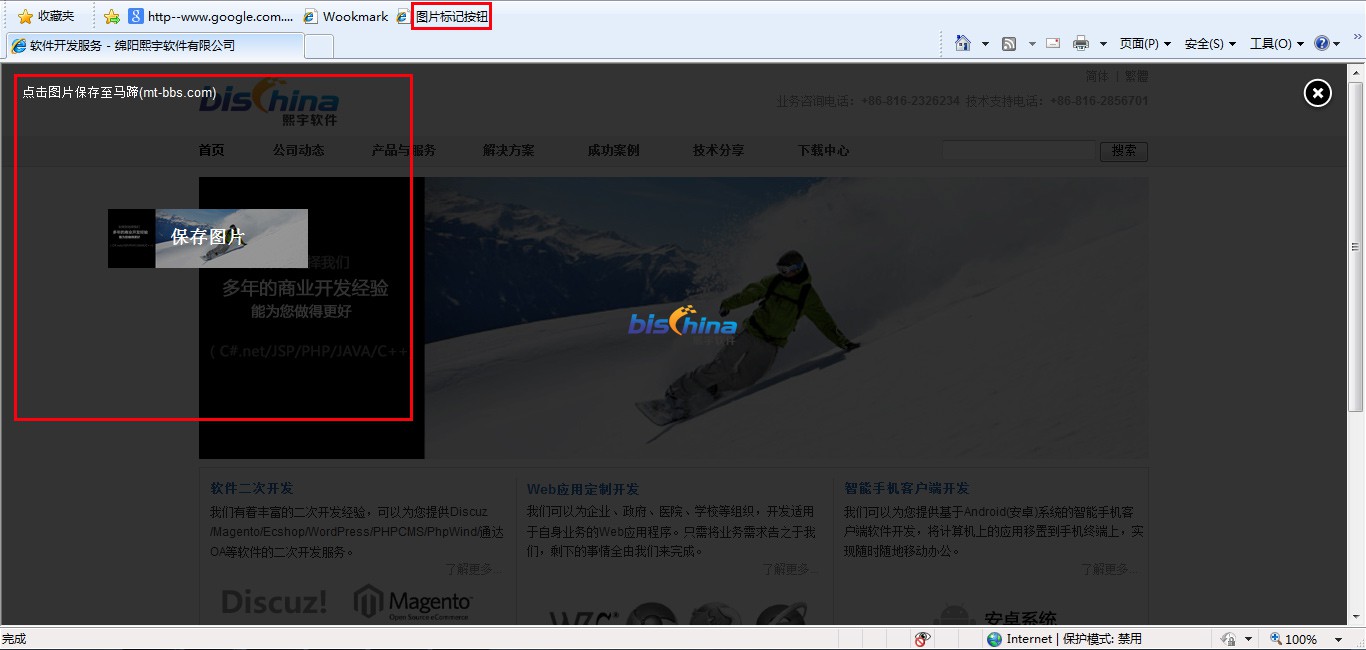Click the 公司动态 navigation item
The image size is (1366, 650).
coord(298,150)
